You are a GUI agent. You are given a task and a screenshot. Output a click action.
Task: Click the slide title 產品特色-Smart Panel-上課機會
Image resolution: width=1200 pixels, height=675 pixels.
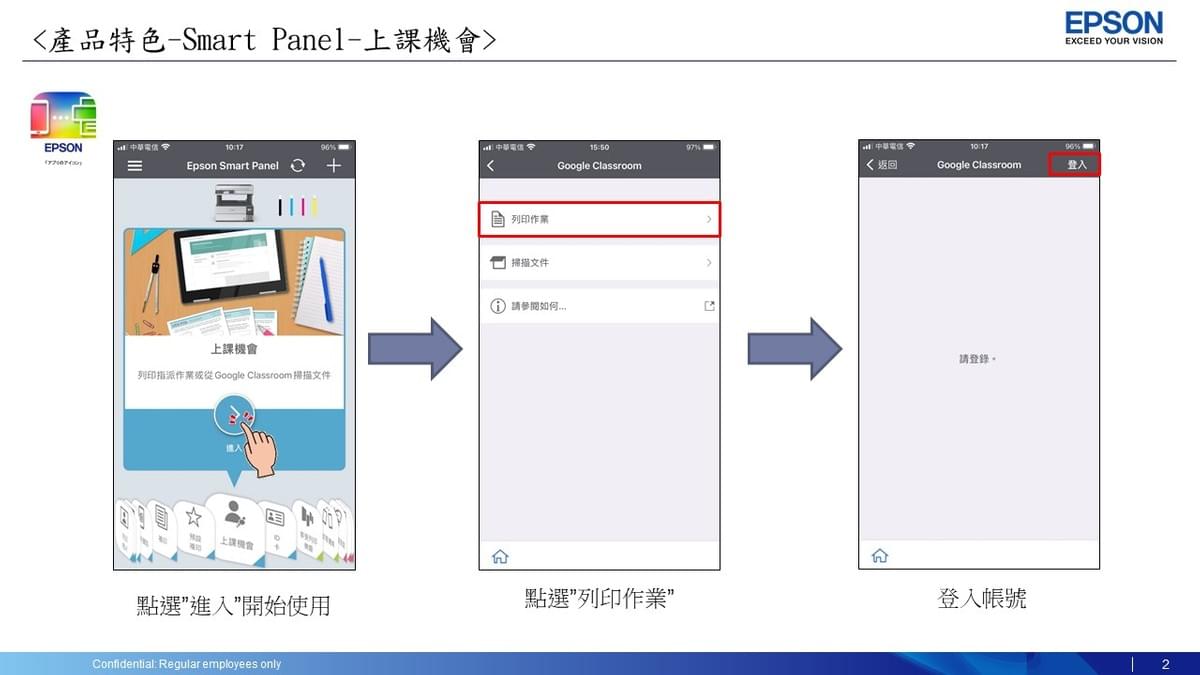point(265,40)
